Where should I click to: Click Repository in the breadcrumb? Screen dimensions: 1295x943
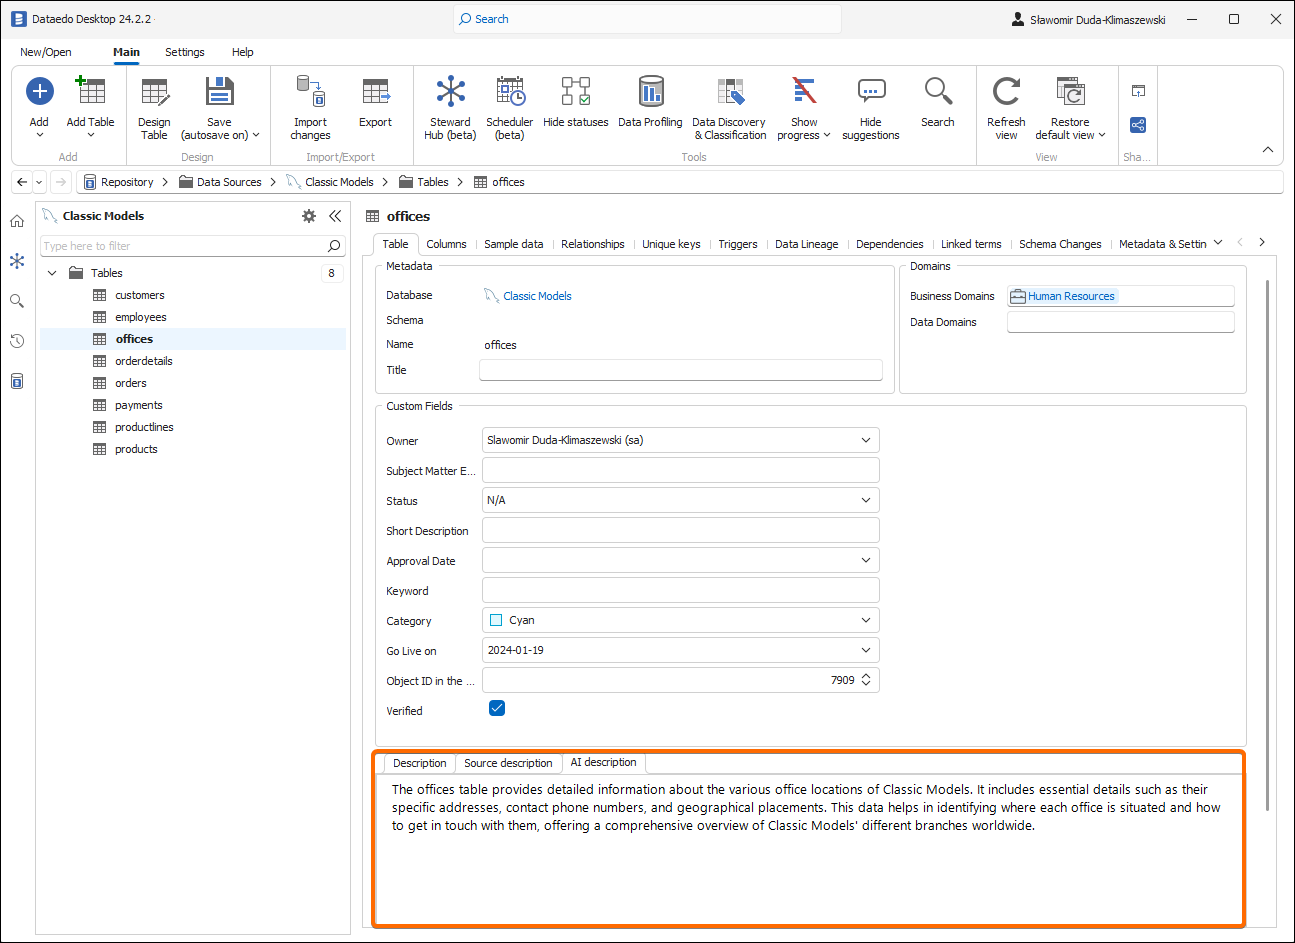(x=127, y=182)
